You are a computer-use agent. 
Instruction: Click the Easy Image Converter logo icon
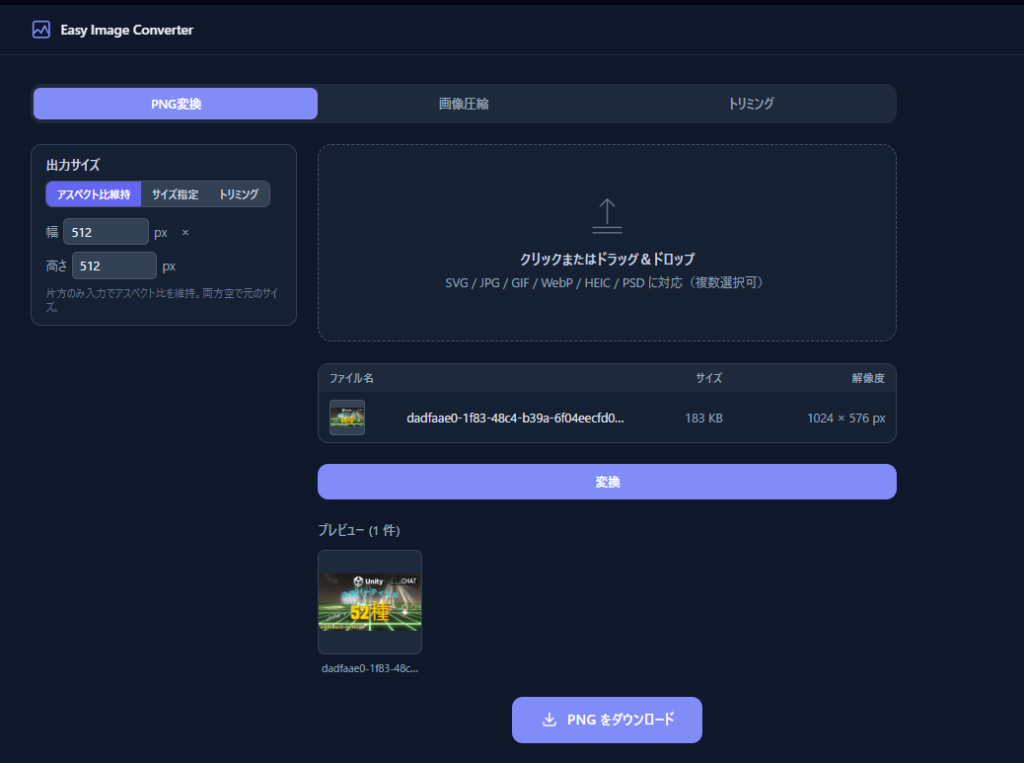coord(41,30)
